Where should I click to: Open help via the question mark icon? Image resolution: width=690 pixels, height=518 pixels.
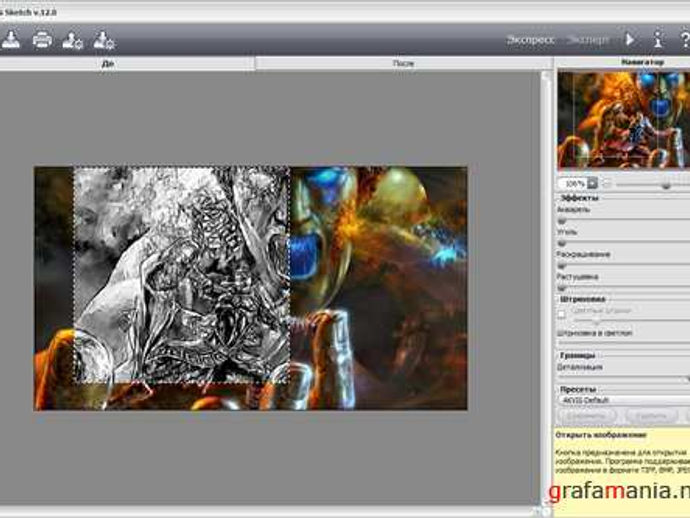pos(685,40)
